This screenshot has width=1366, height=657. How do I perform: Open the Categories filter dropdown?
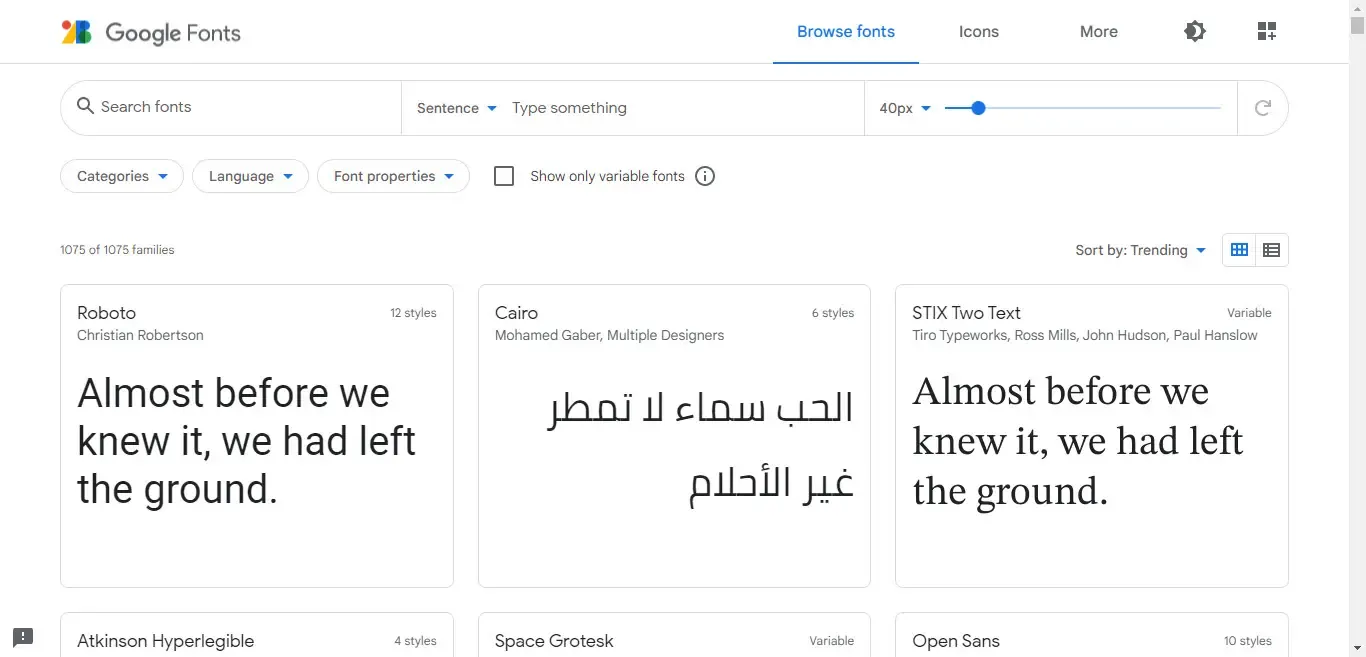tap(122, 176)
